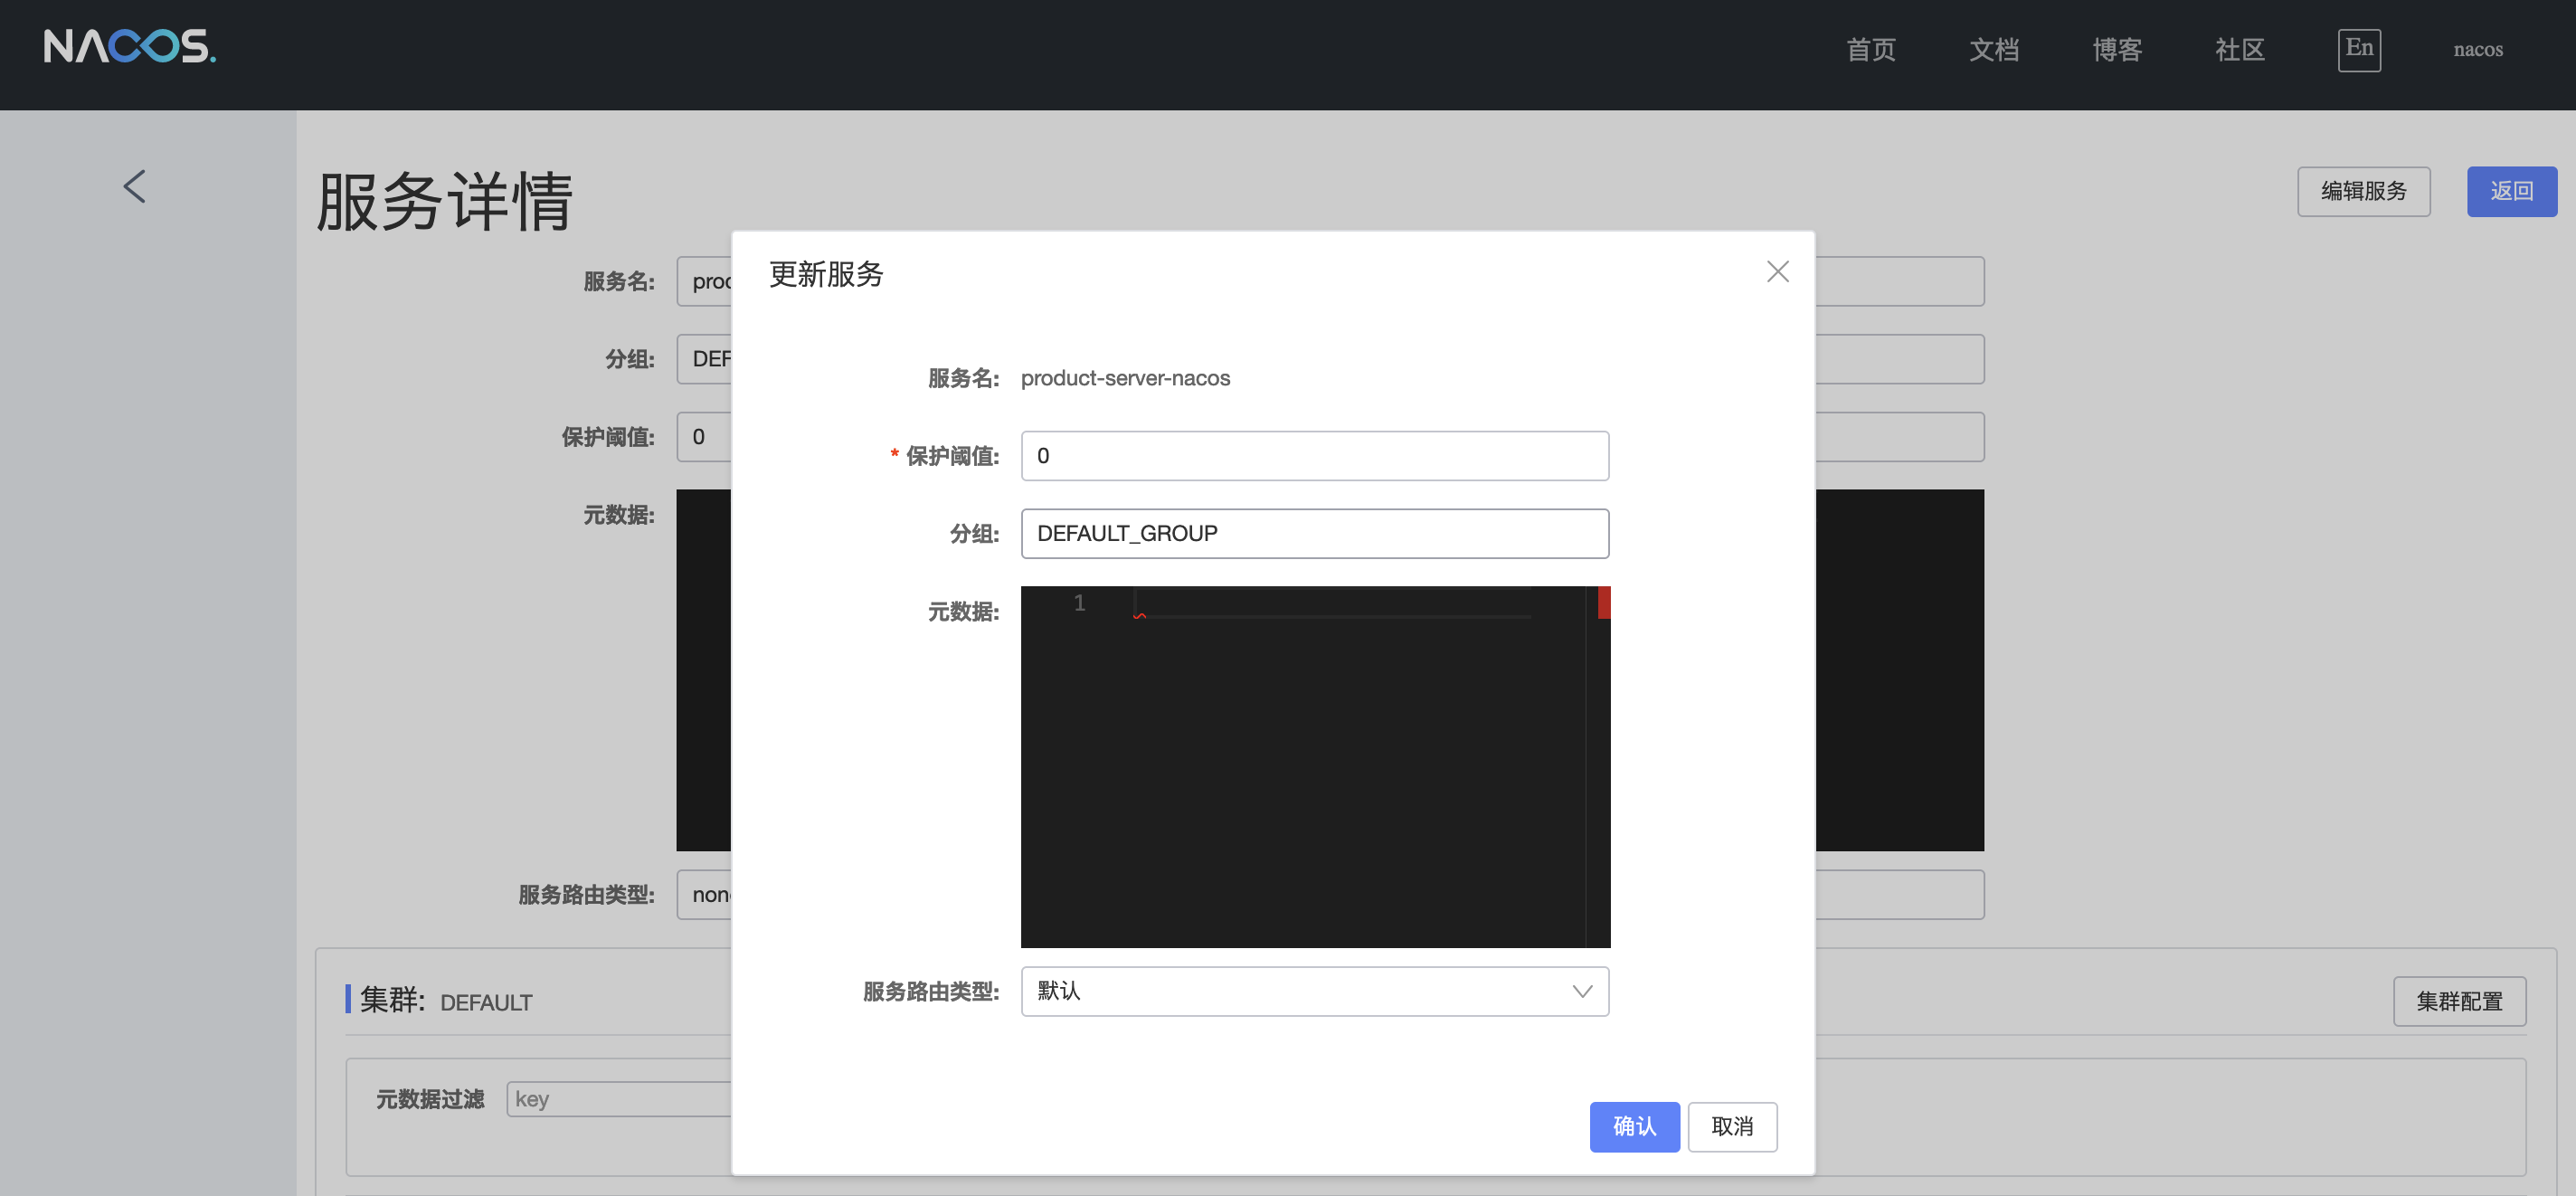Click the 集群配置 button
This screenshot has height=1196, width=2576.
2459,1001
